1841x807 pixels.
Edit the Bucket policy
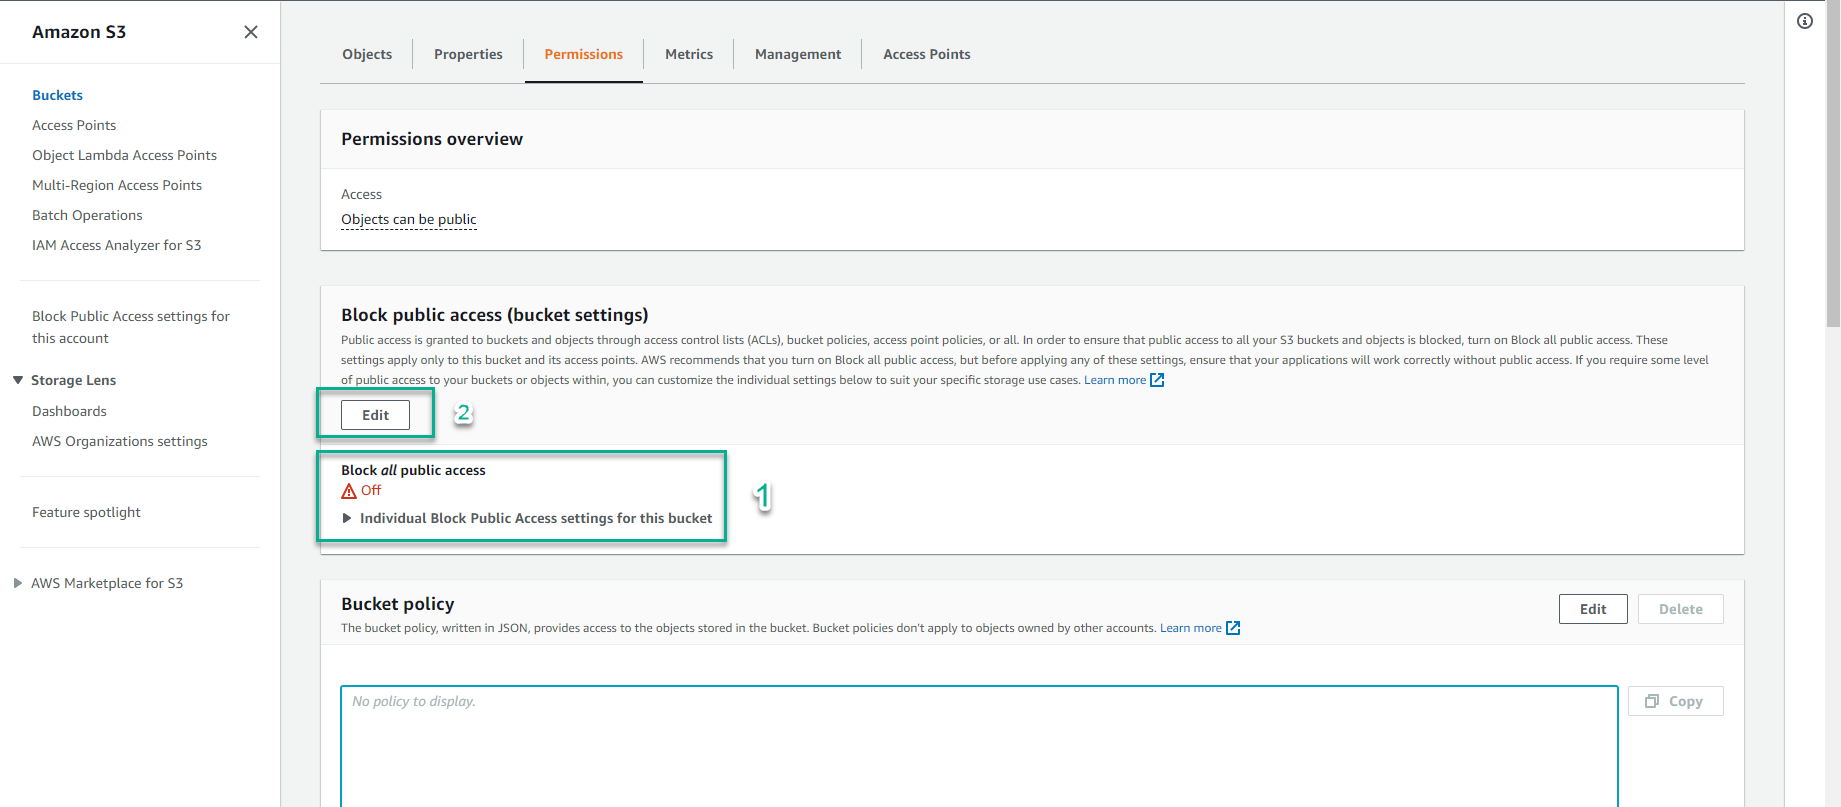coord(1593,609)
